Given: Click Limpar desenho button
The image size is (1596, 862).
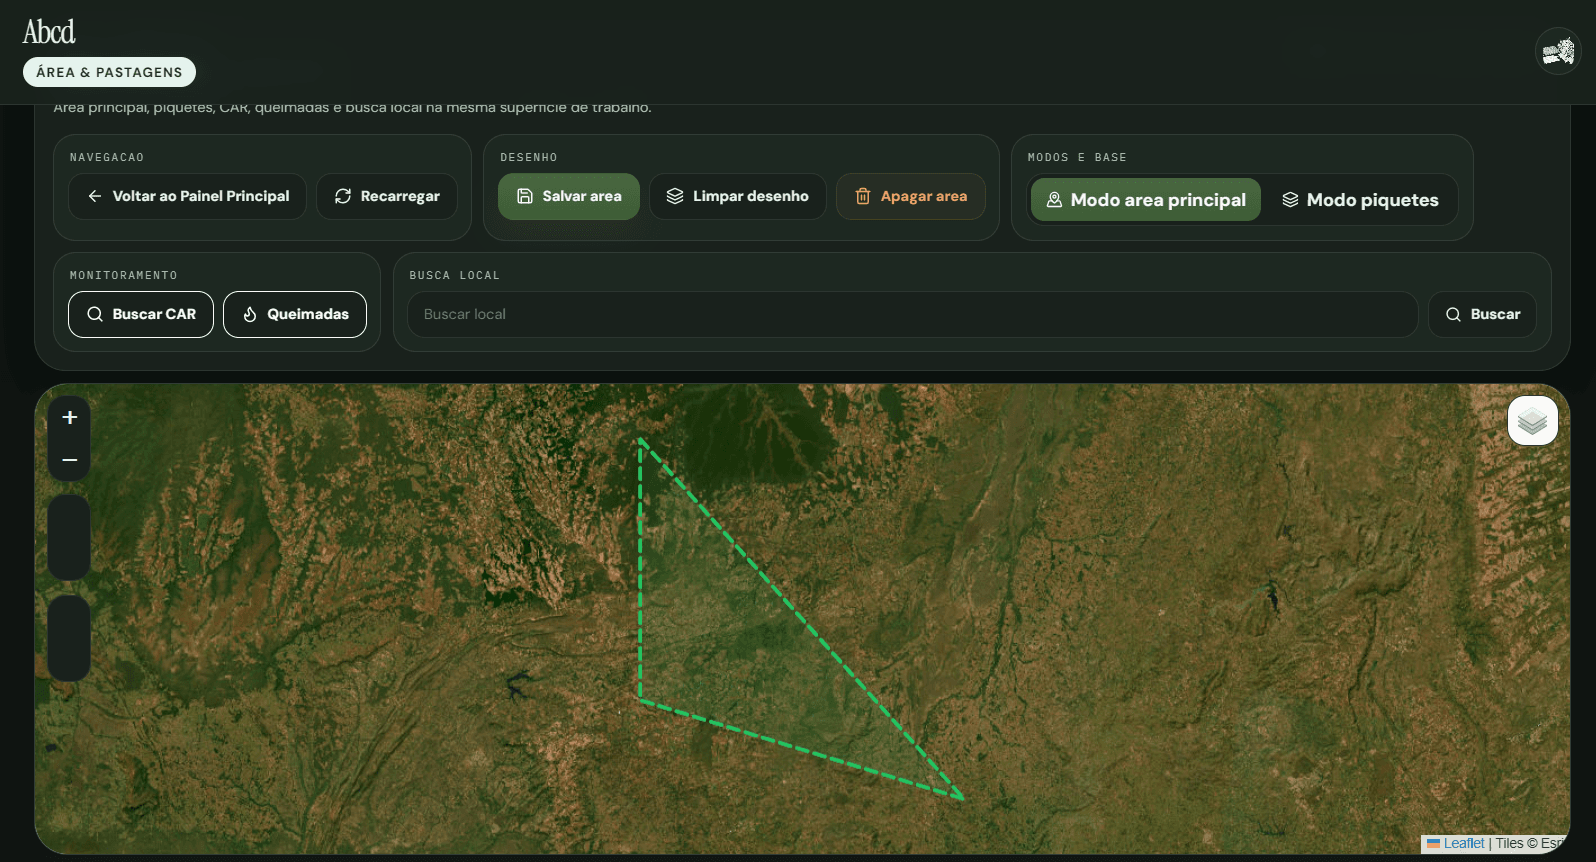Looking at the screenshot, I should (738, 196).
